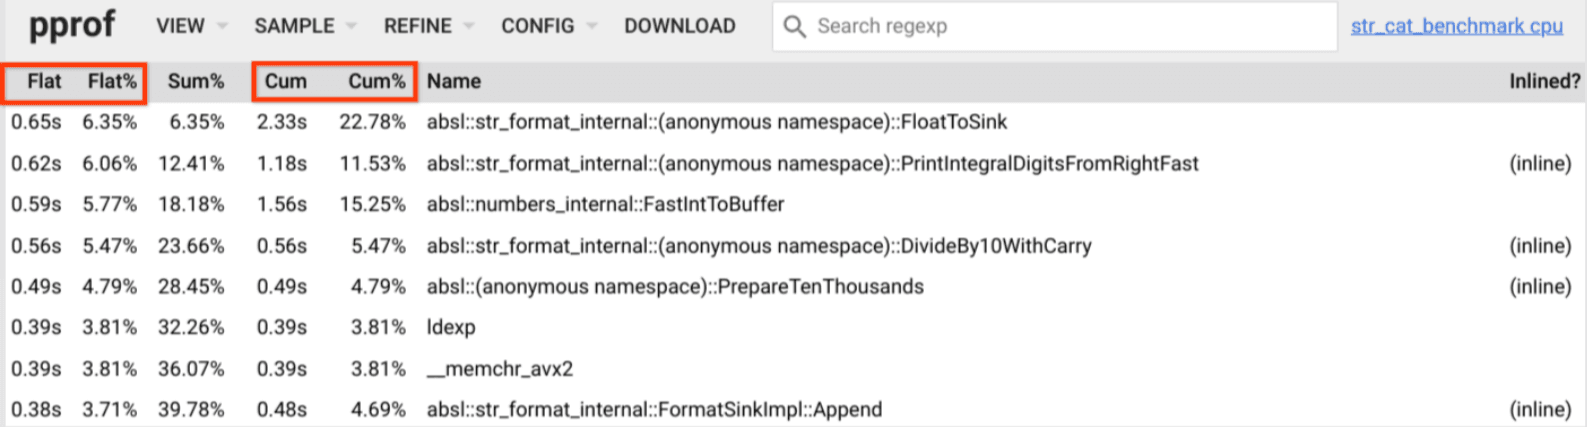The image size is (1587, 427).
Task: Sort by the Flat column header
Action: (44, 82)
